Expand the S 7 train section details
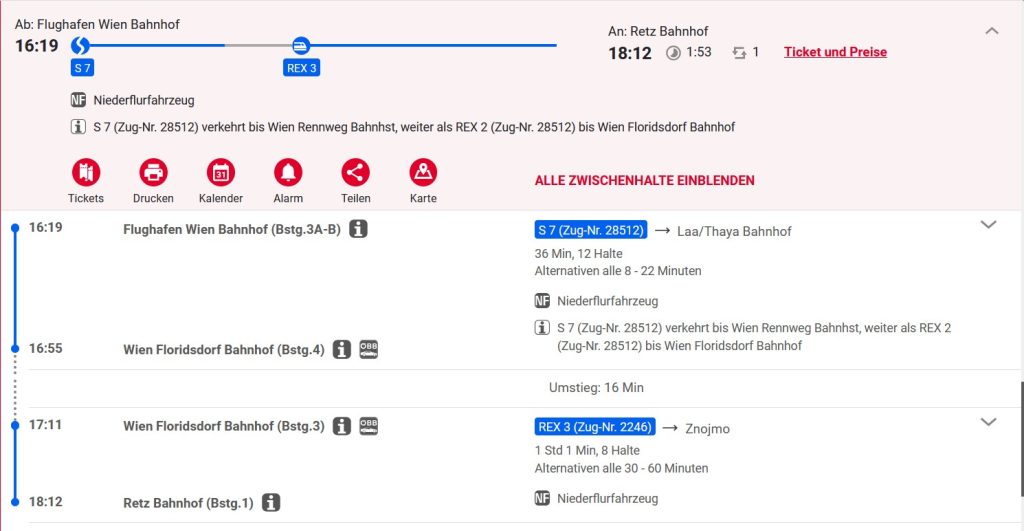Image resolution: width=1024 pixels, height=531 pixels. click(x=988, y=225)
